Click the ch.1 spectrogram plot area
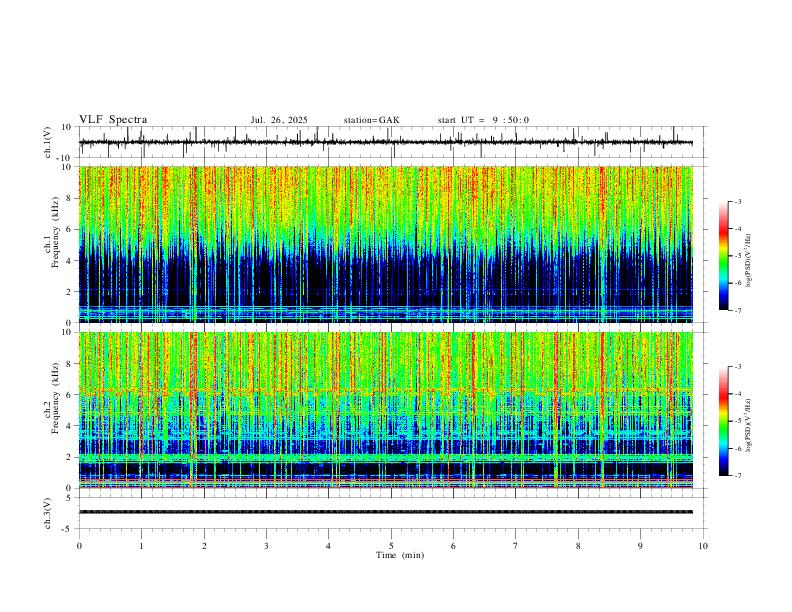Viewport: 792px width, 612px height. coord(385,244)
